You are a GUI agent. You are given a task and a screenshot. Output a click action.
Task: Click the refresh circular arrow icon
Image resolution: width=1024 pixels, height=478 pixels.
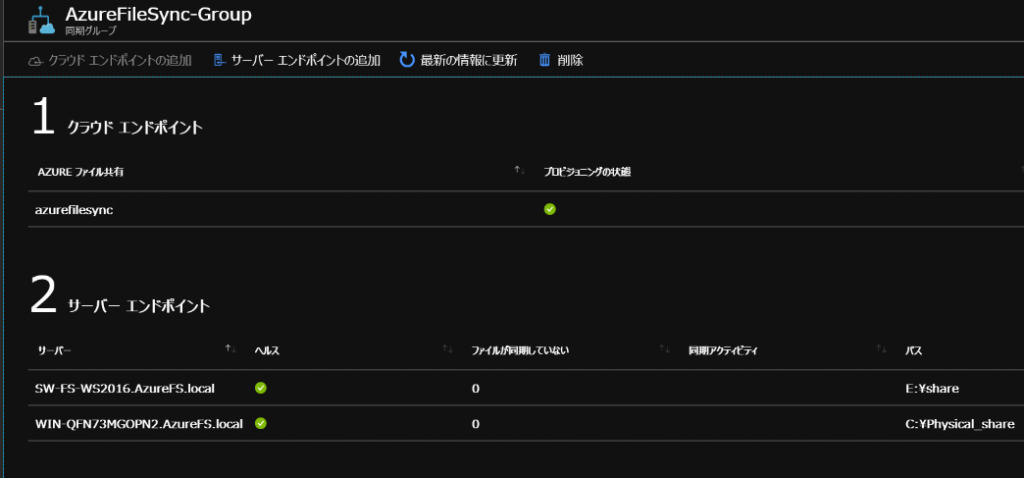407,60
